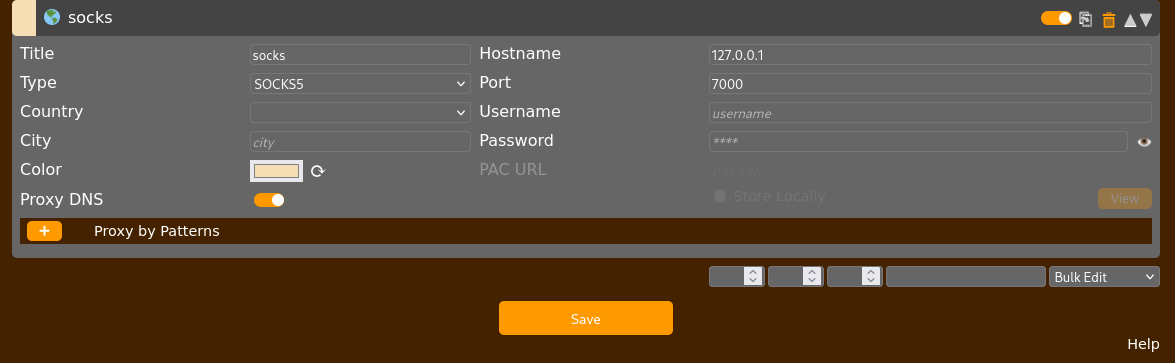Open the Help link
The height and width of the screenshot is (363, 1175).
pyautogui.click(x=1143, y=344)
